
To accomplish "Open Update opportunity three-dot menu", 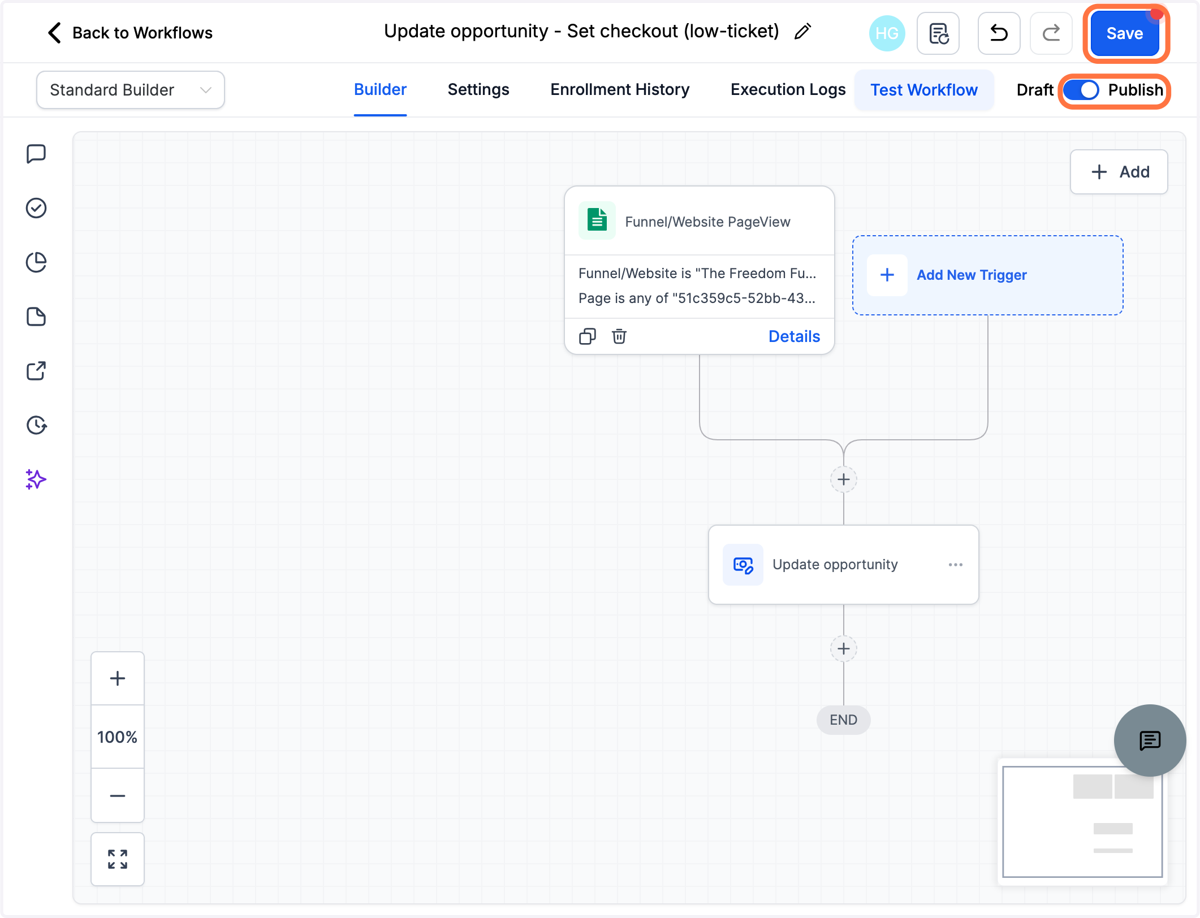I will coord(955,565).
